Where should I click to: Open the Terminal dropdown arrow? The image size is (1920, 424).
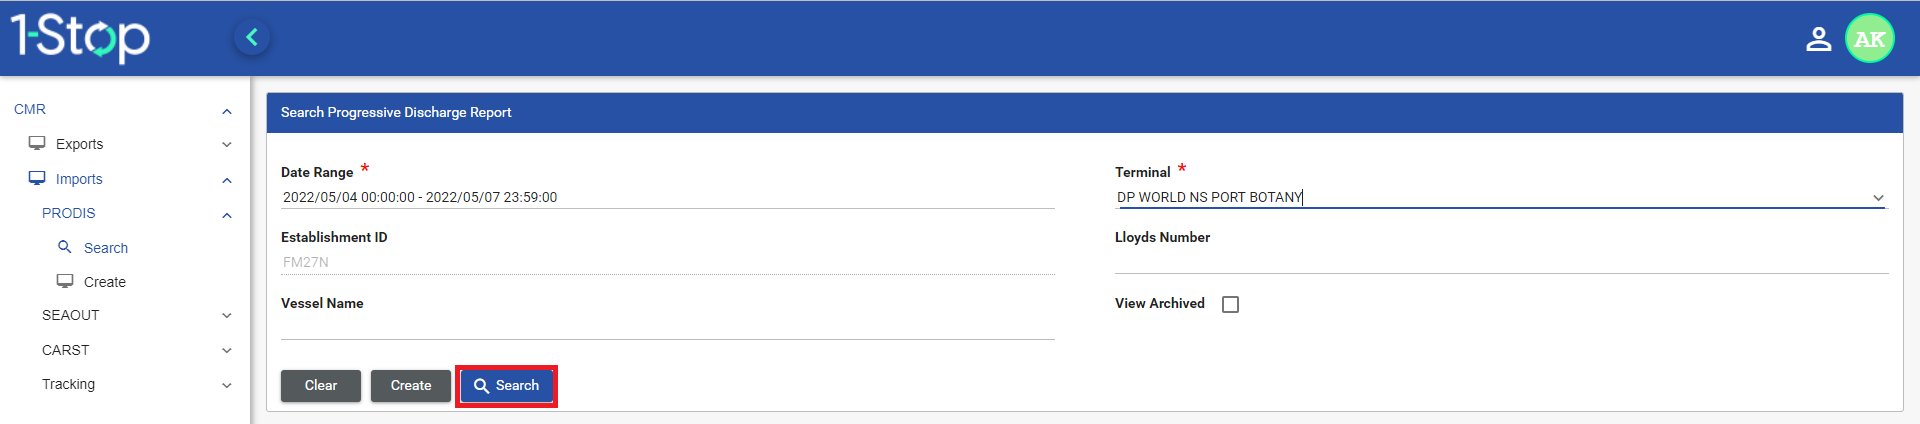[x=1878, y=198]
